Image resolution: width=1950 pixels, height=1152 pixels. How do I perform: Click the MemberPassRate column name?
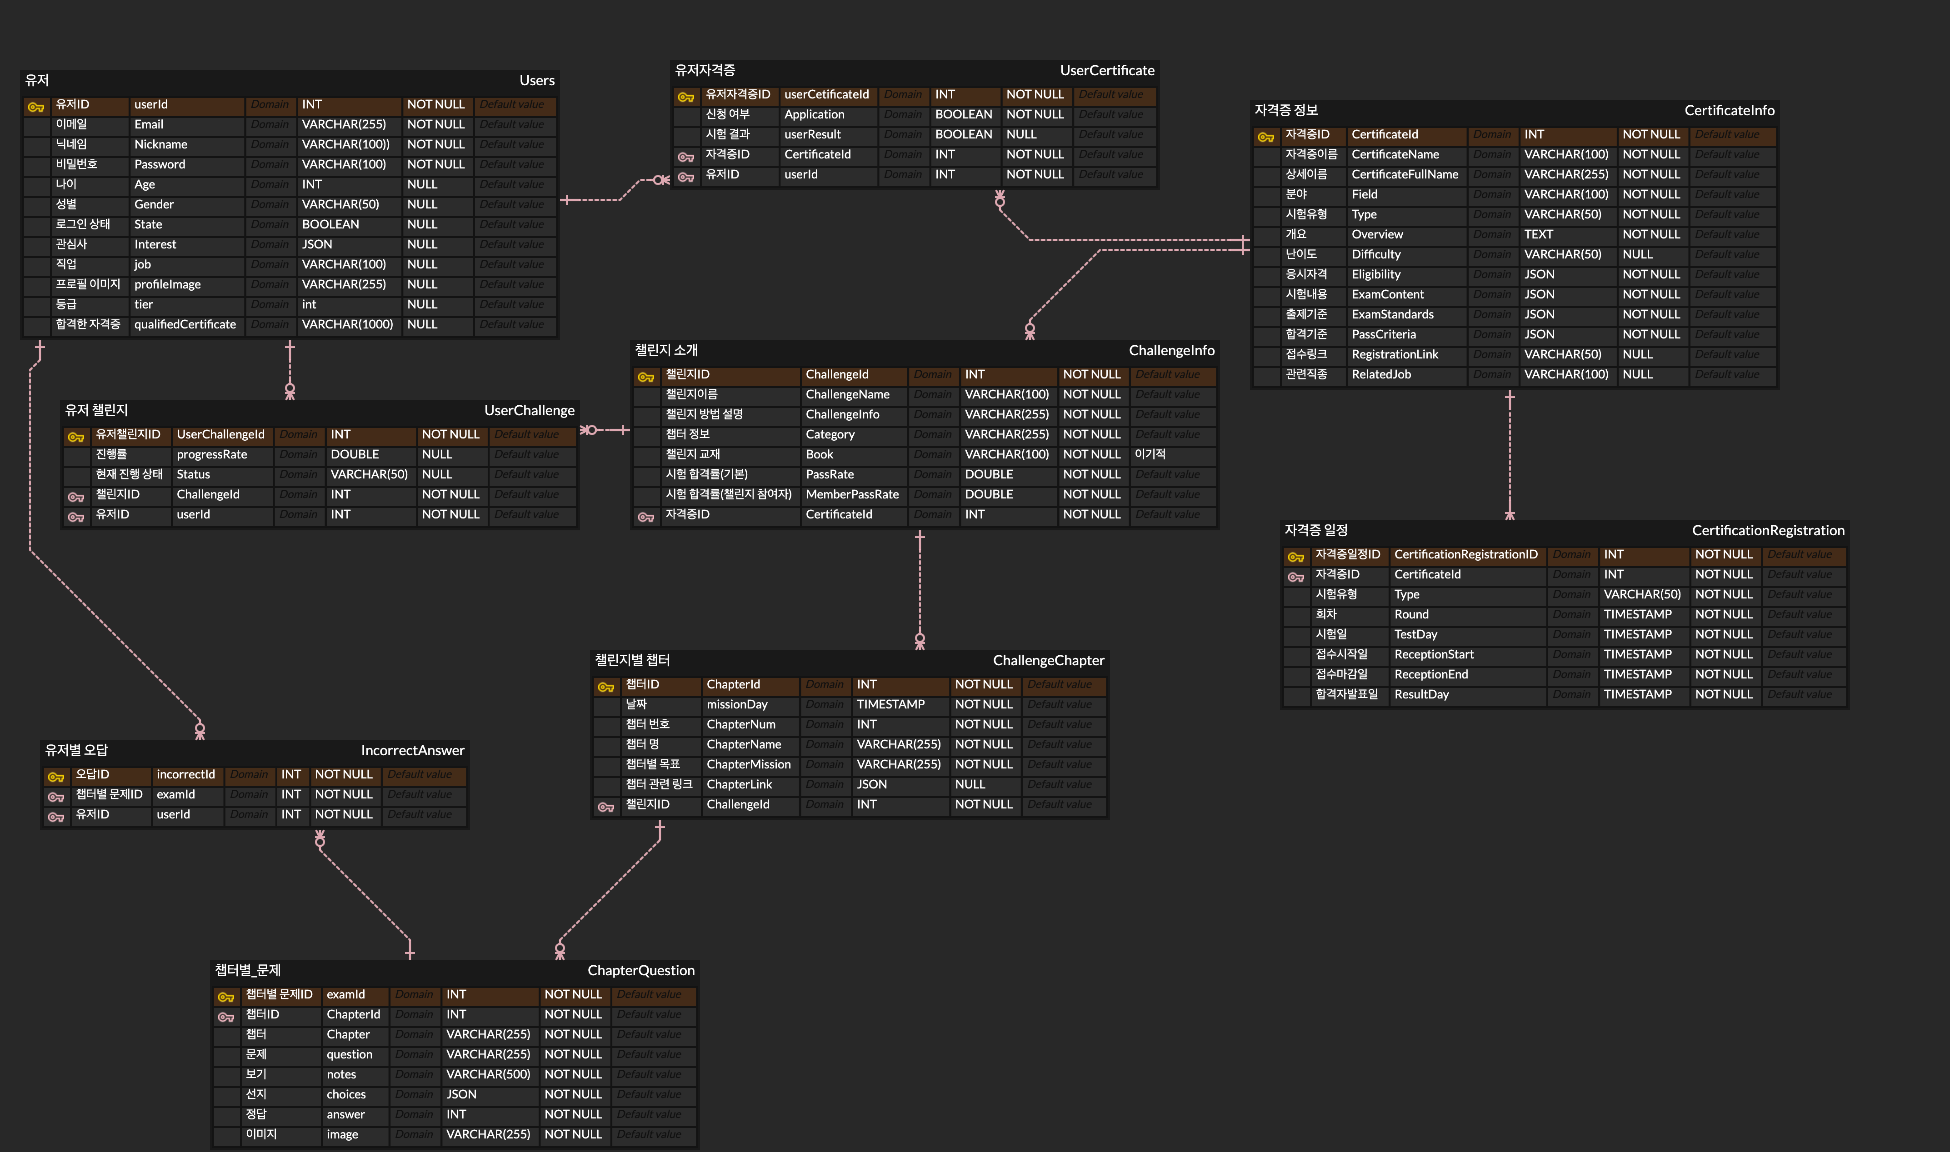[852, 494]
